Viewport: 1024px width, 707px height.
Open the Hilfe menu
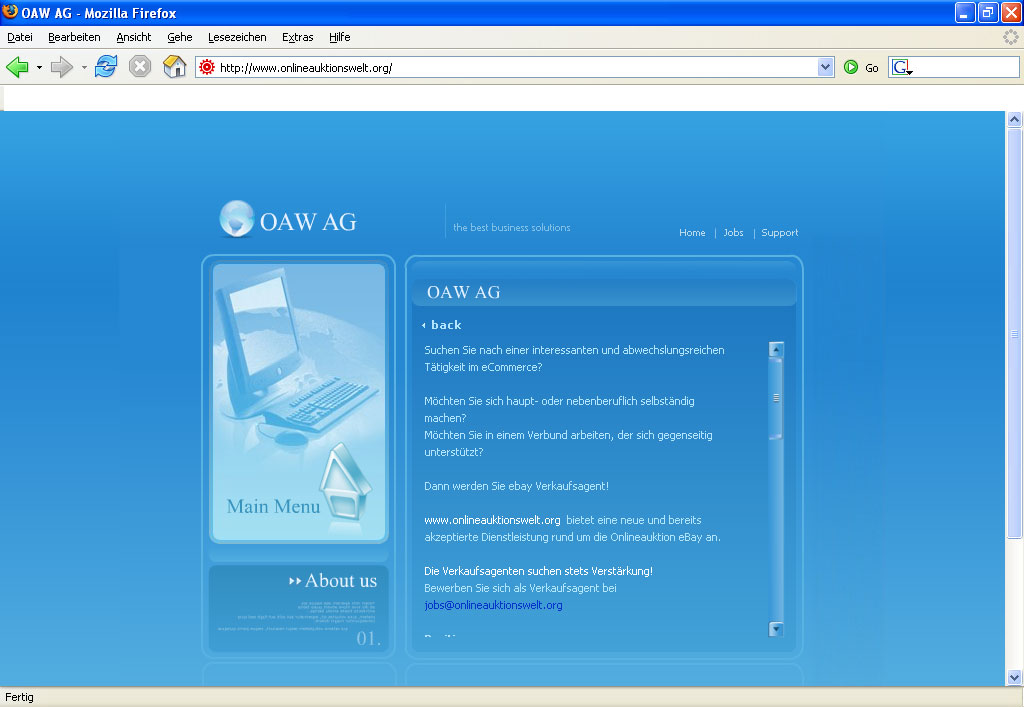click(x=340, y=37)
